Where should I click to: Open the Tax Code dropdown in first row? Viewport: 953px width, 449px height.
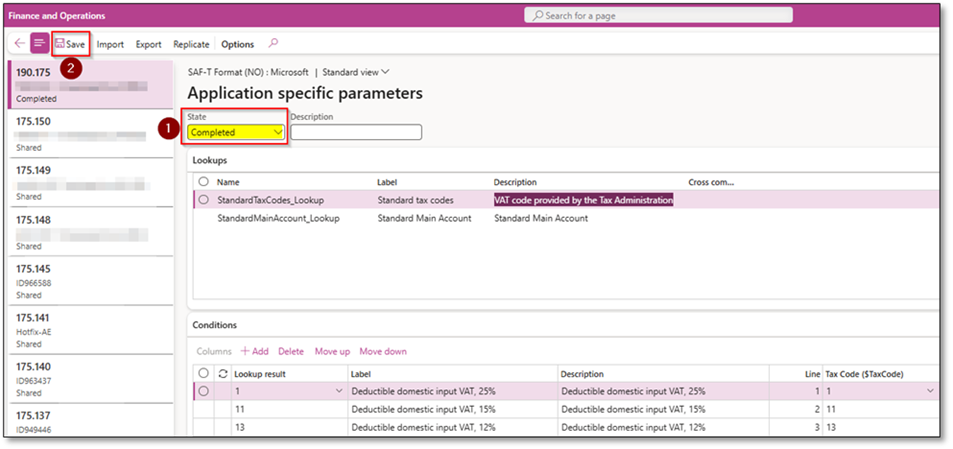[x=931, y=391]
